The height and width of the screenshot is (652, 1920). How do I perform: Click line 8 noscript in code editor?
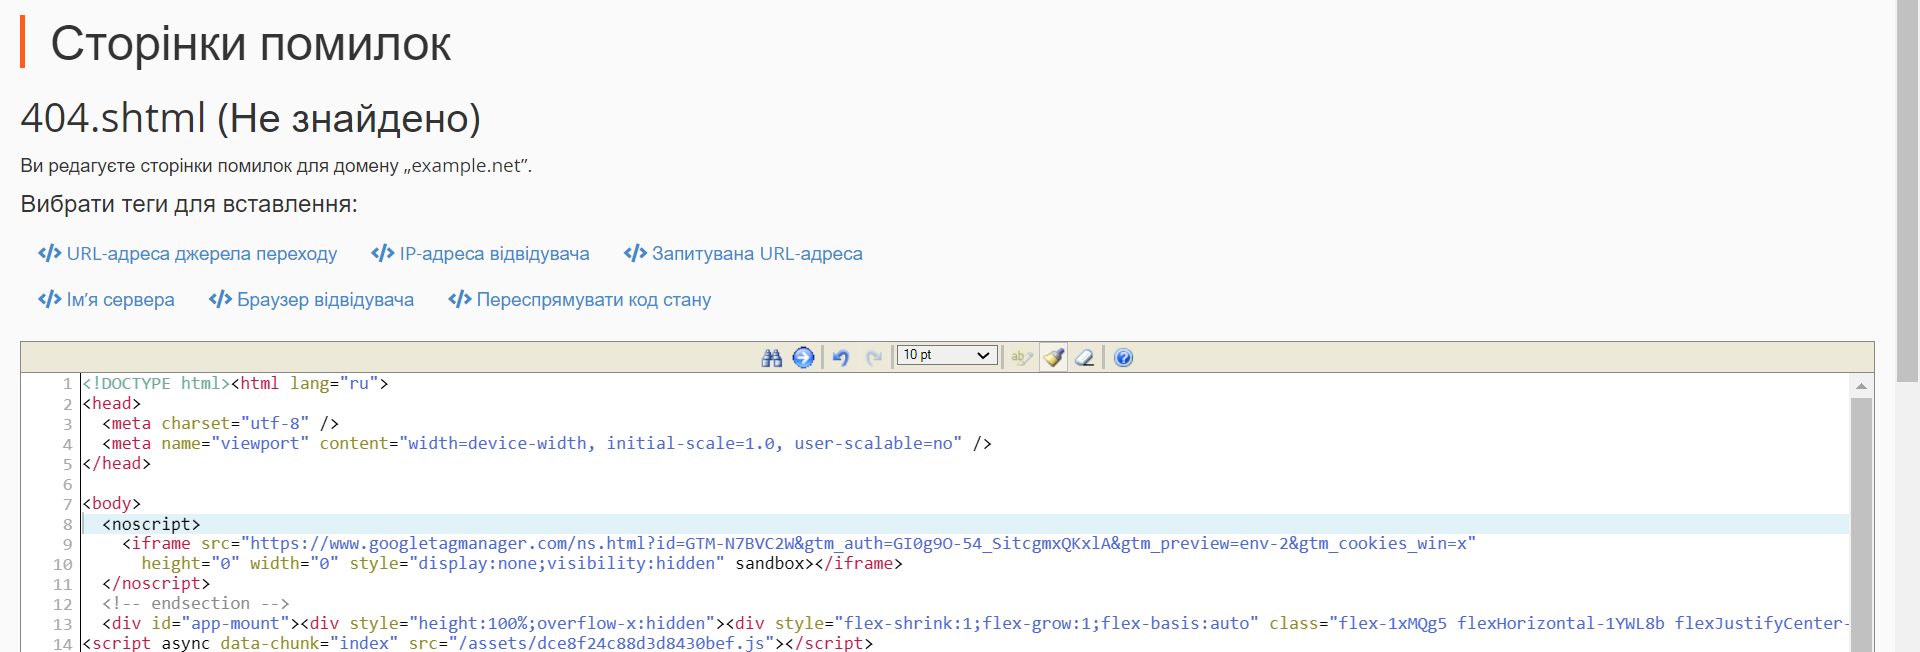150,524
